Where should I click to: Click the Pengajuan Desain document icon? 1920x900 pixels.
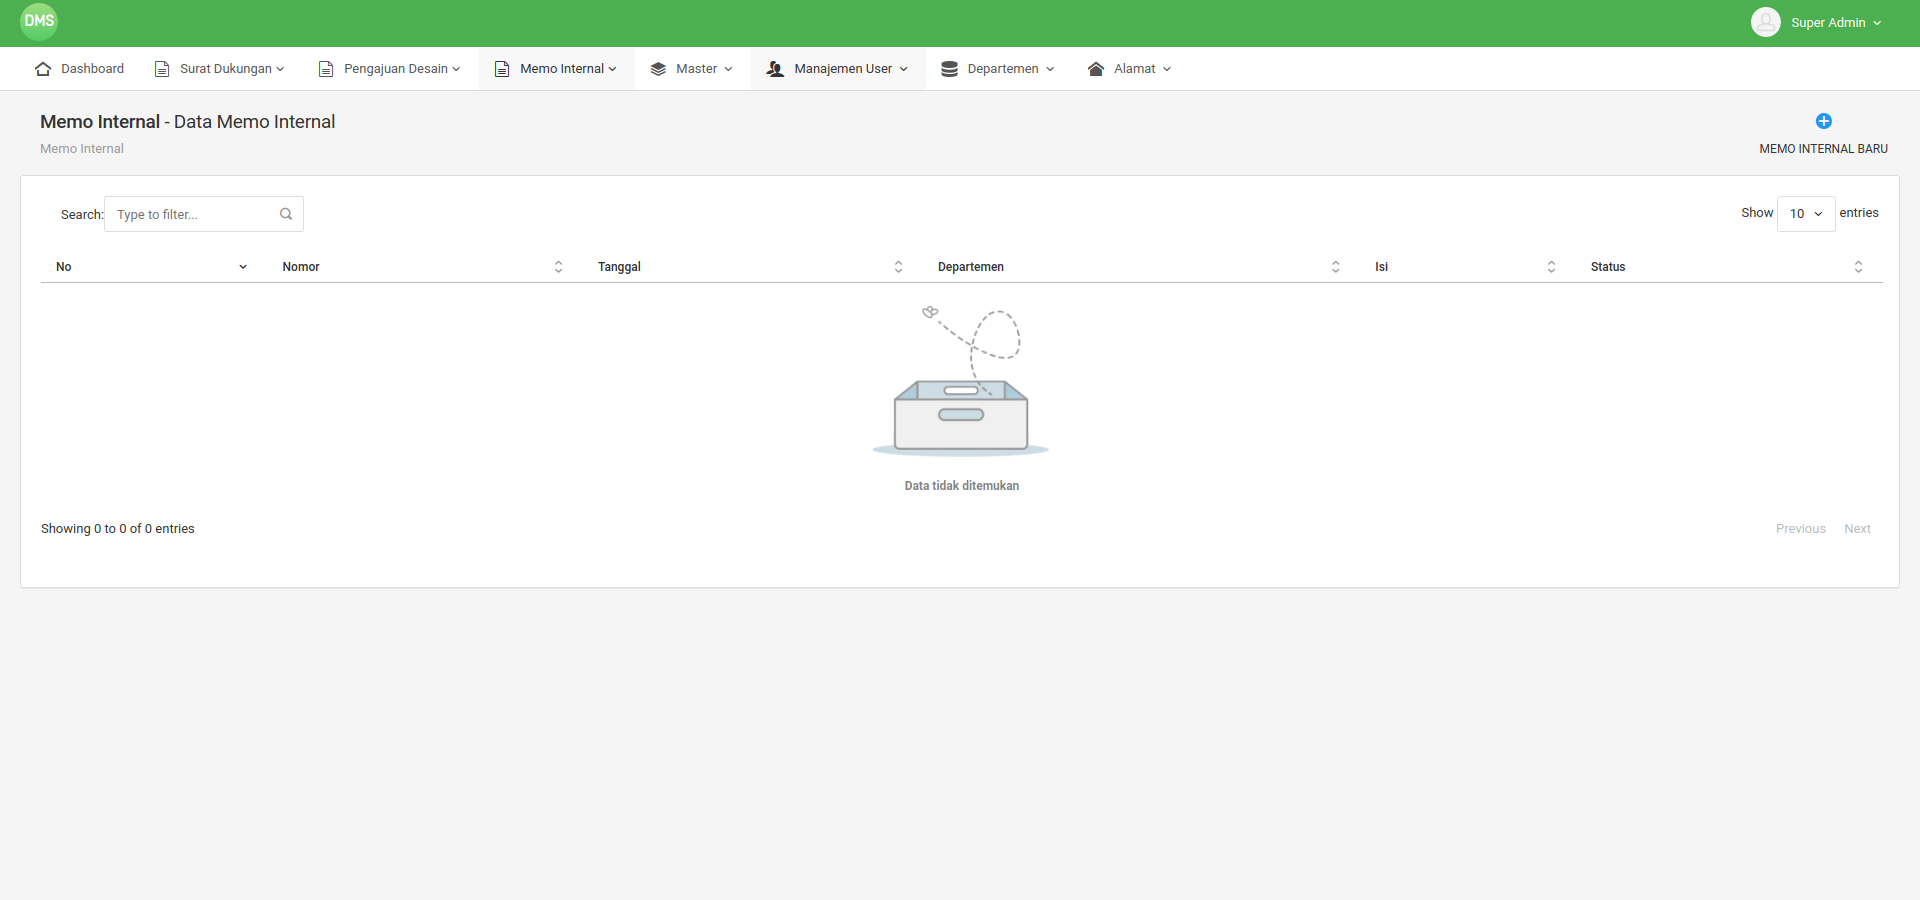click(x=325, y=68)
